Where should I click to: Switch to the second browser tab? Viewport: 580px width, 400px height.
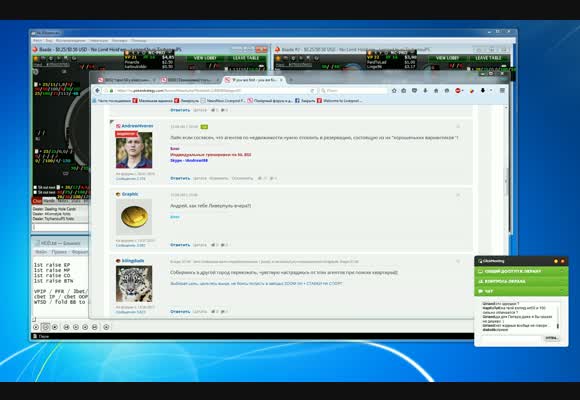click(190, 80)
